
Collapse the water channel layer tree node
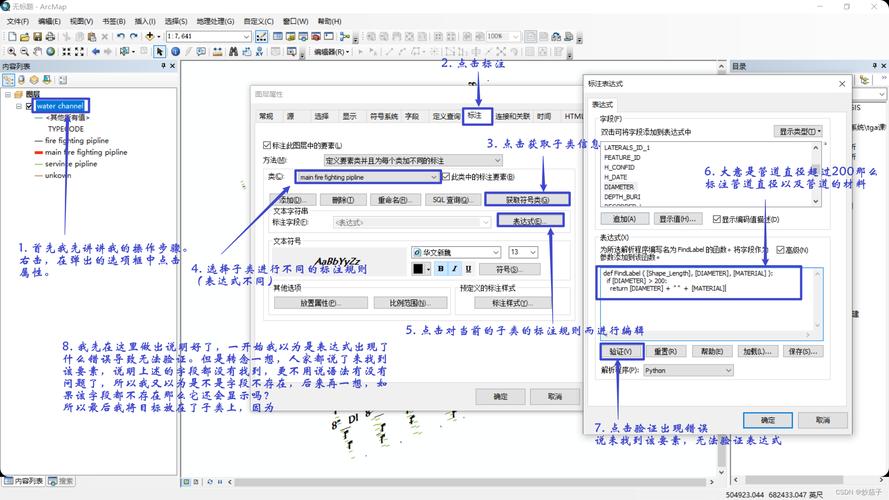tap(19, 106)
